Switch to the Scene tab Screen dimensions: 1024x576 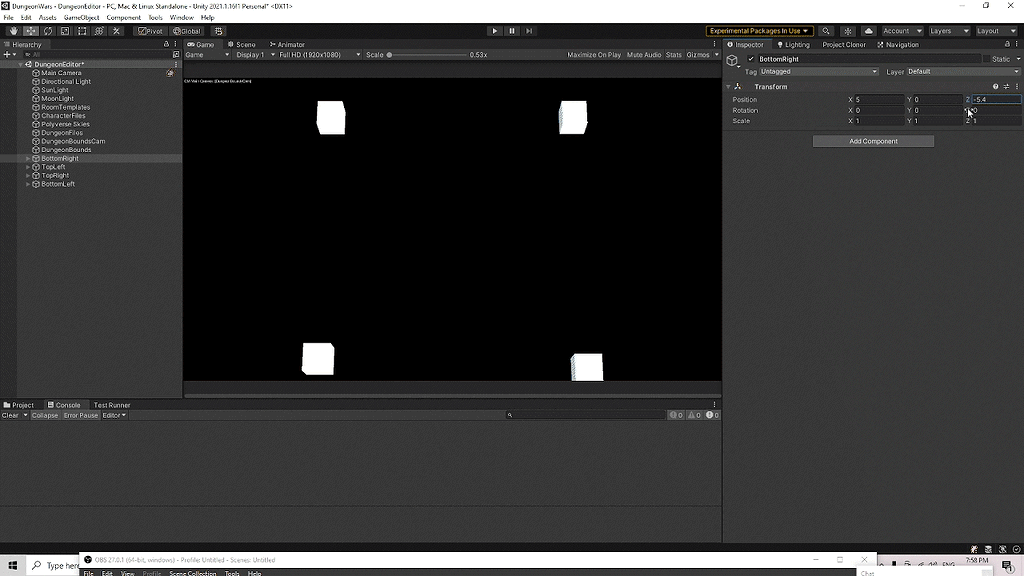click(x=242, y=44)
